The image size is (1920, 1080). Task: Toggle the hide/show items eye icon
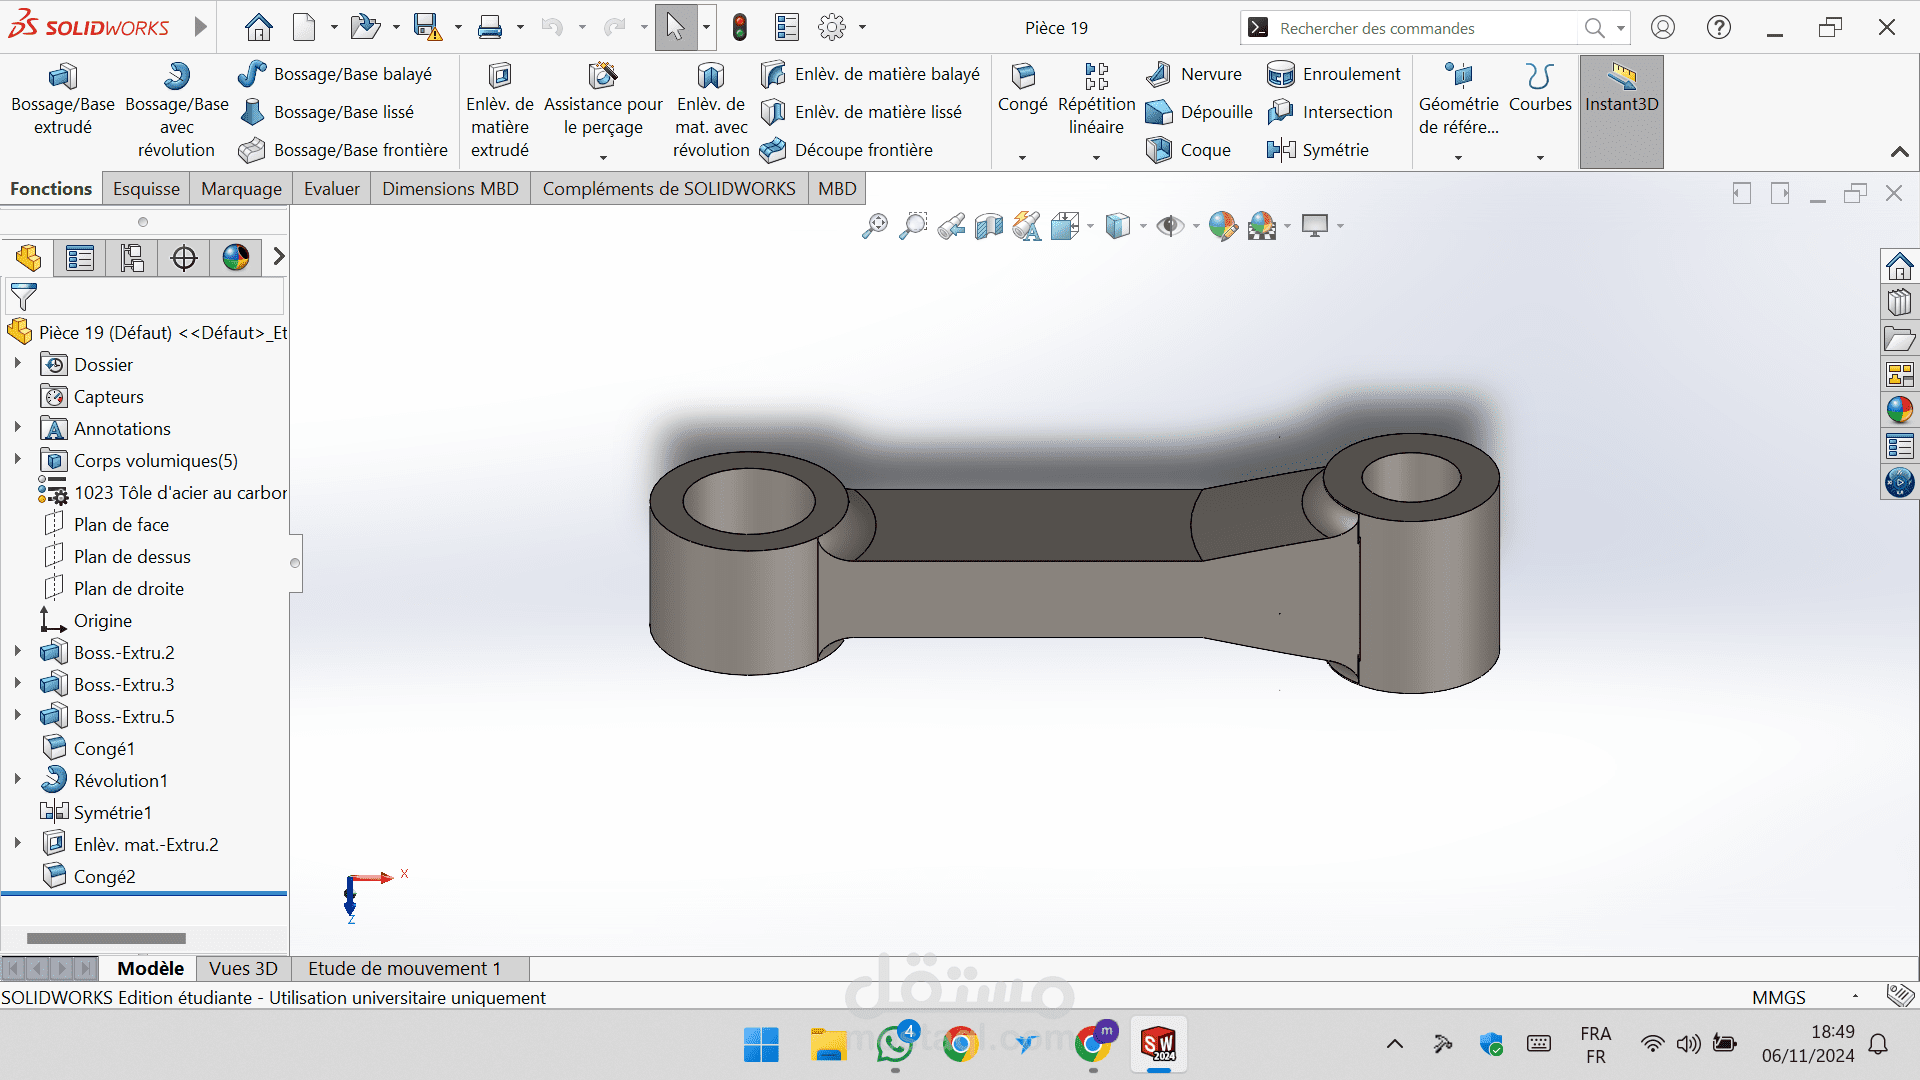tap(1168, 227)
